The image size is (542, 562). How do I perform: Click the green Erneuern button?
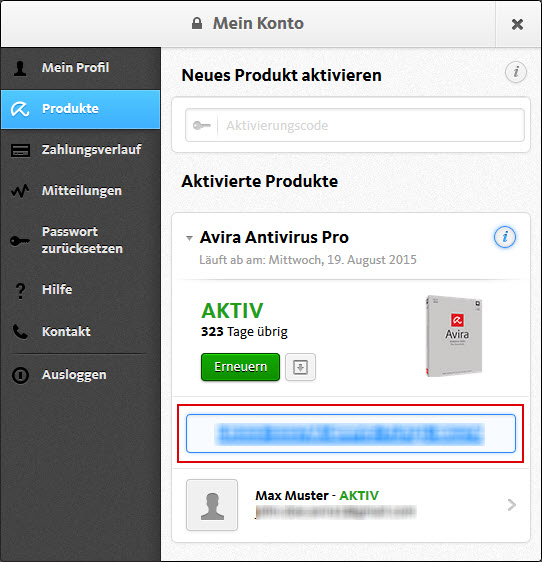coord(240,367)
